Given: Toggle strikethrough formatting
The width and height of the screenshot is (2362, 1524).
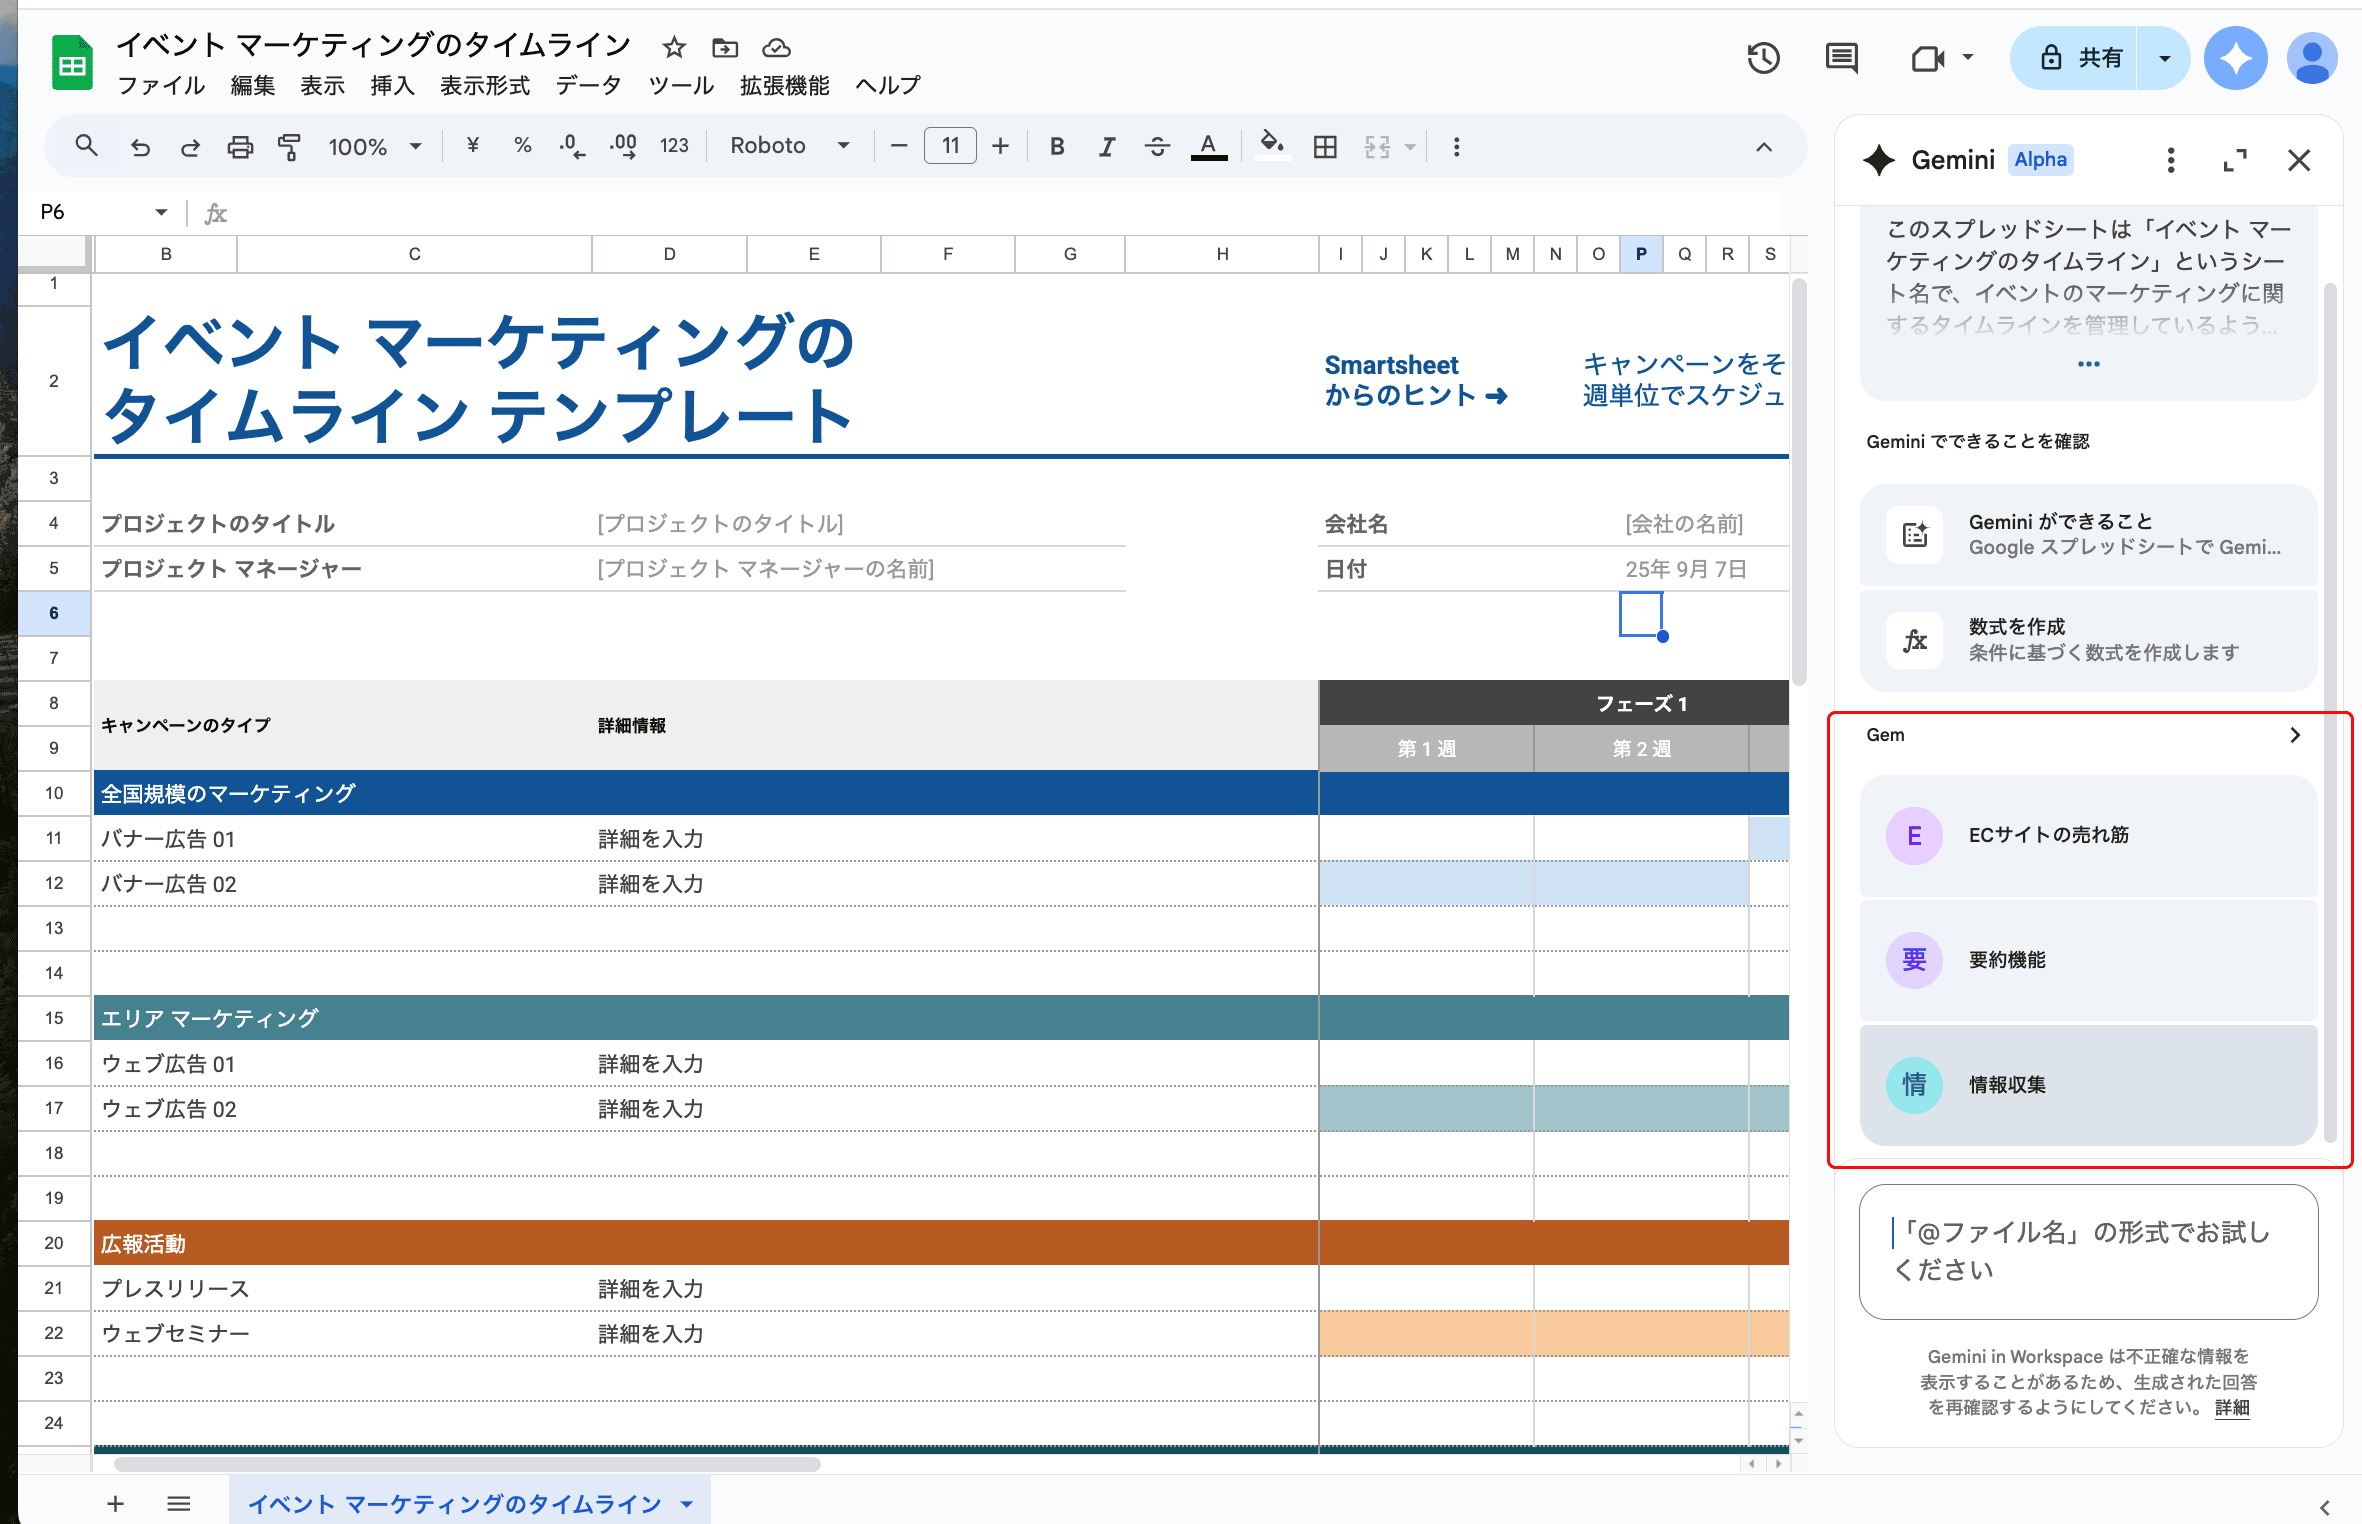Looking at the screenshot, I should coord(1157,147).
